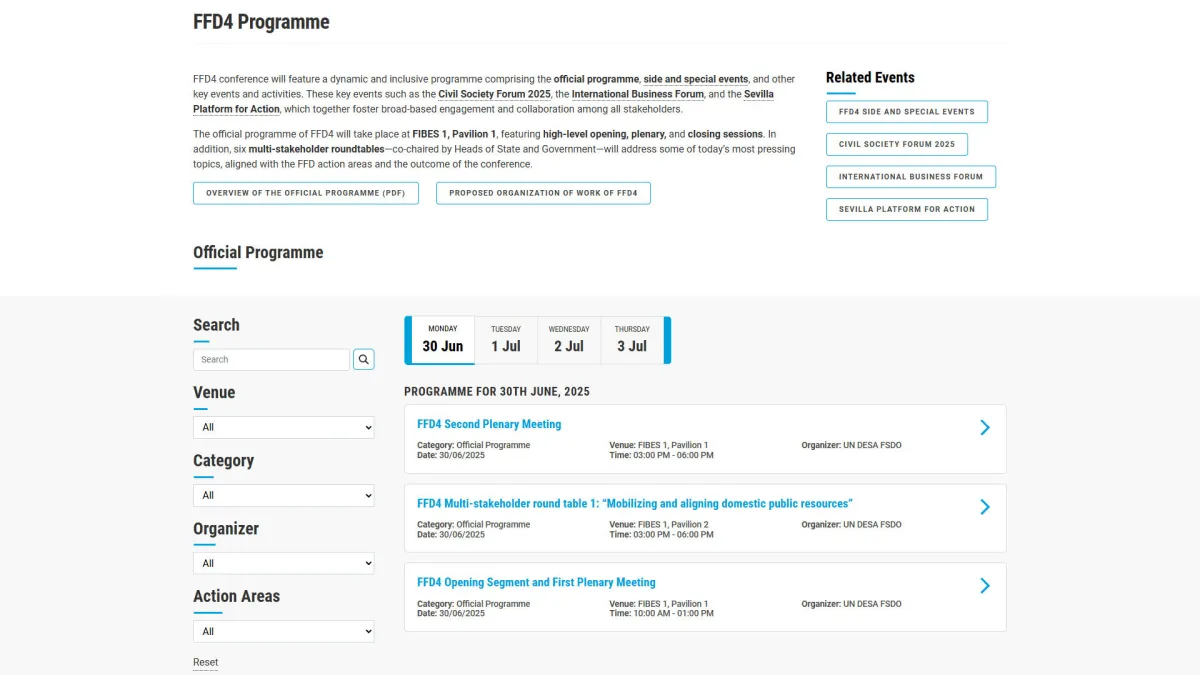Viewport: 1200px width, 675px height.
Task: Open 'FFD4 Second Plenary Meeting' title link
Action: tap(489, 424)
